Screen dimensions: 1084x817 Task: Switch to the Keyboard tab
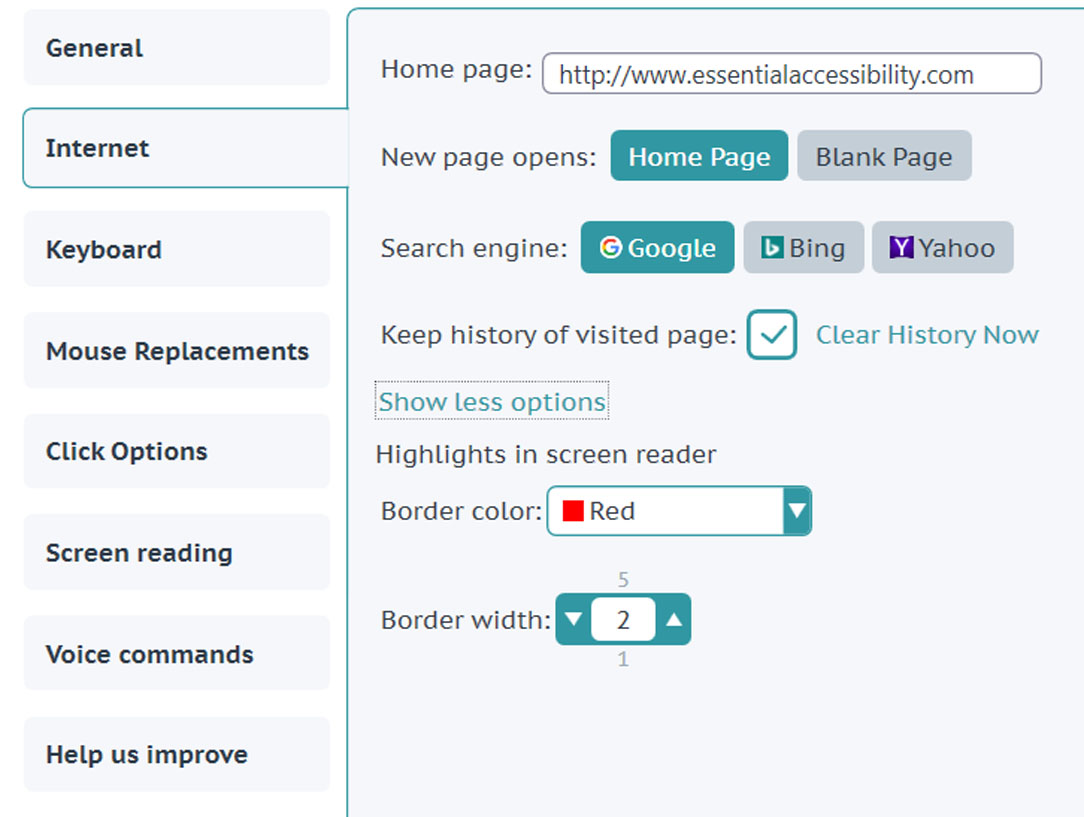click(177, 249)
